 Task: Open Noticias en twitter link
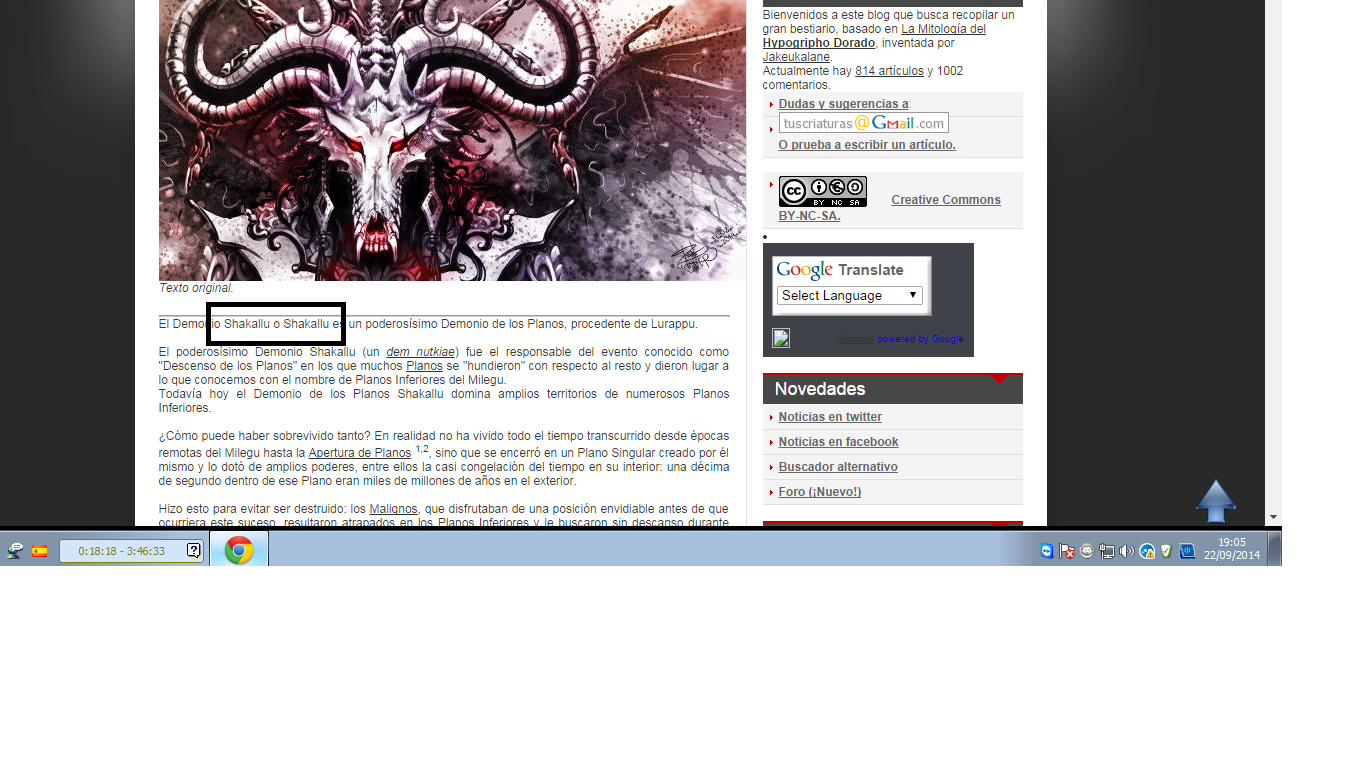click(x=830, y=417)
